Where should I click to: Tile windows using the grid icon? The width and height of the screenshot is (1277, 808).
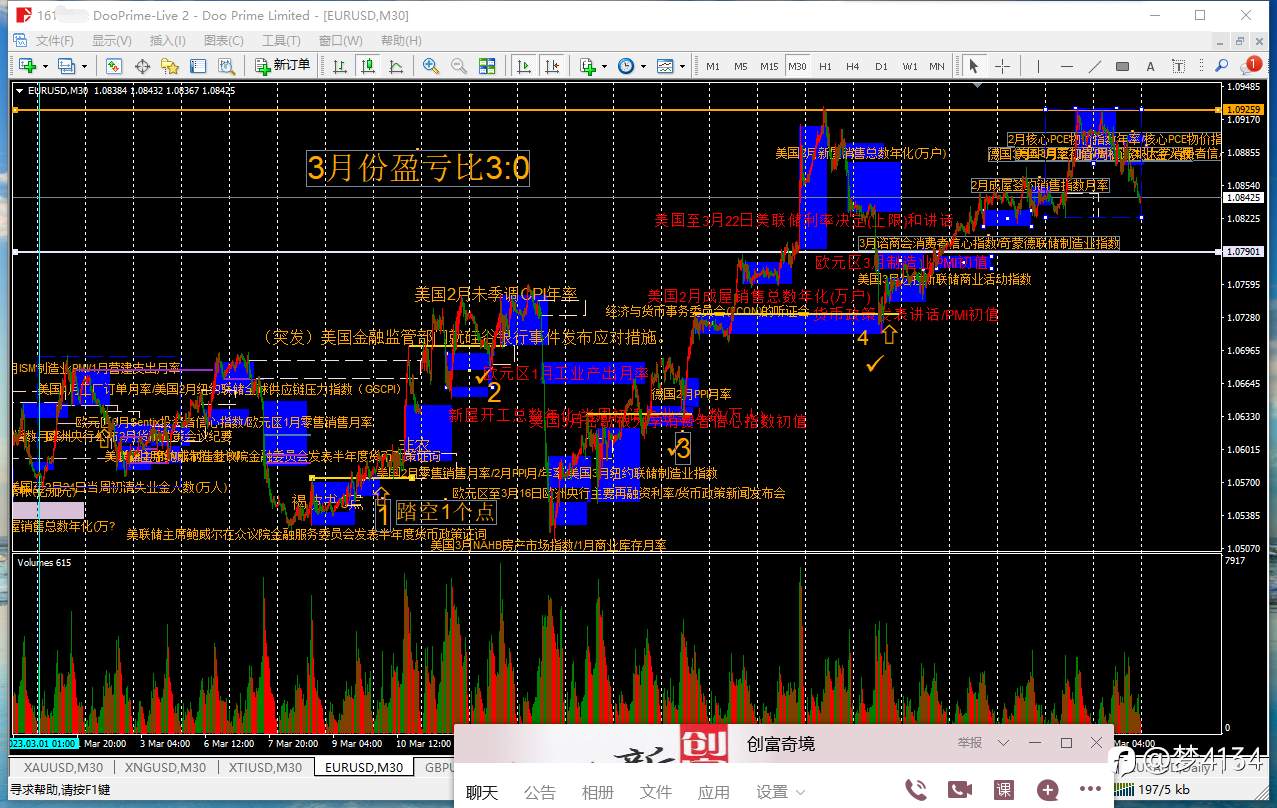click(487, 66)
